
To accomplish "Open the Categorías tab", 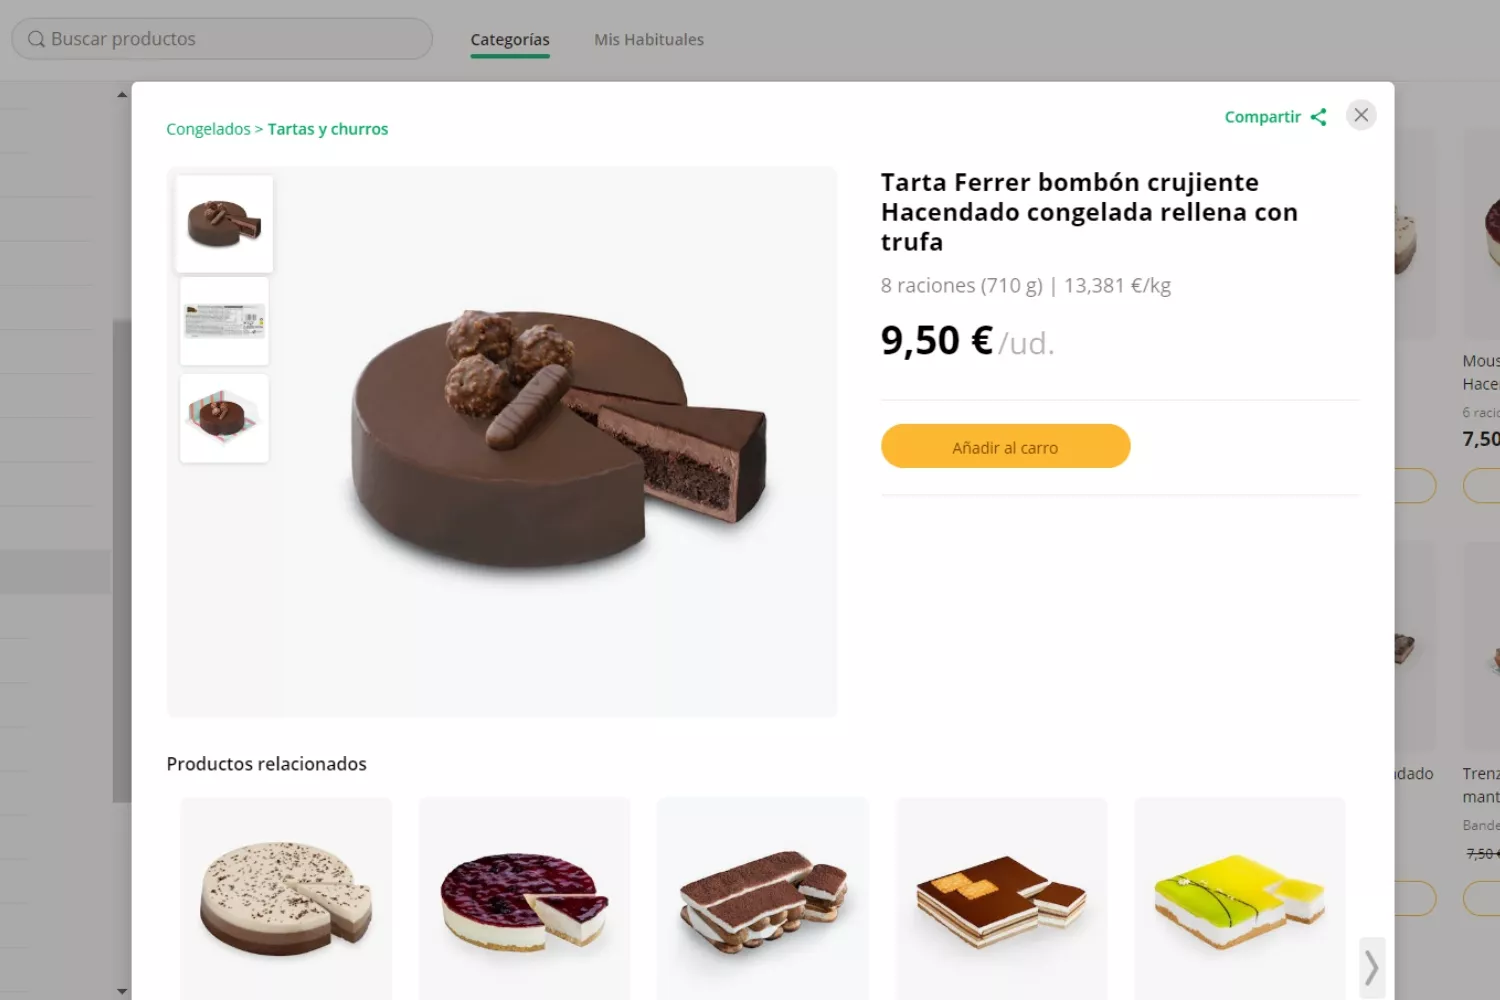I will click(510, 40).
